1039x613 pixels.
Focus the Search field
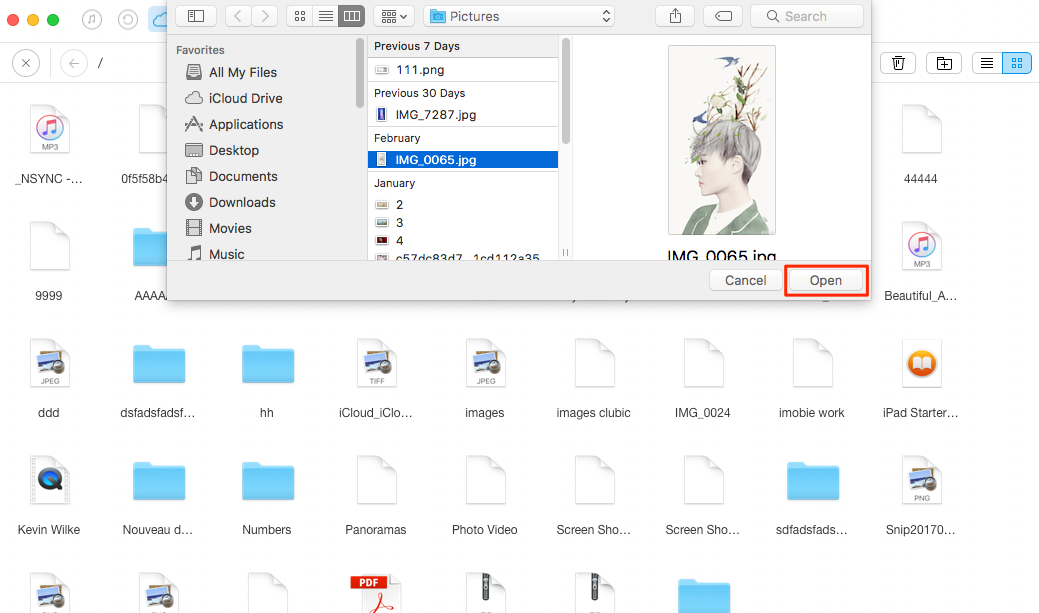(x=806, y=16)
